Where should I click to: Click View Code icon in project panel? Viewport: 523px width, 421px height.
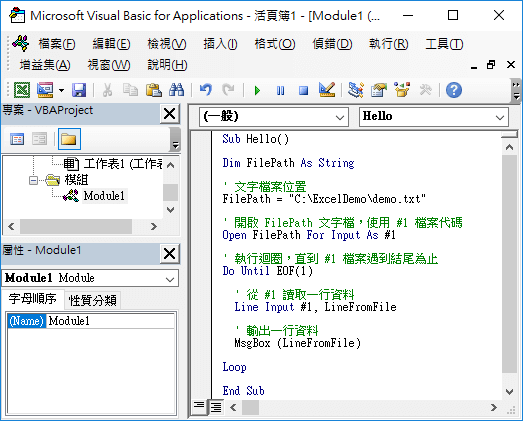[17, 139]
